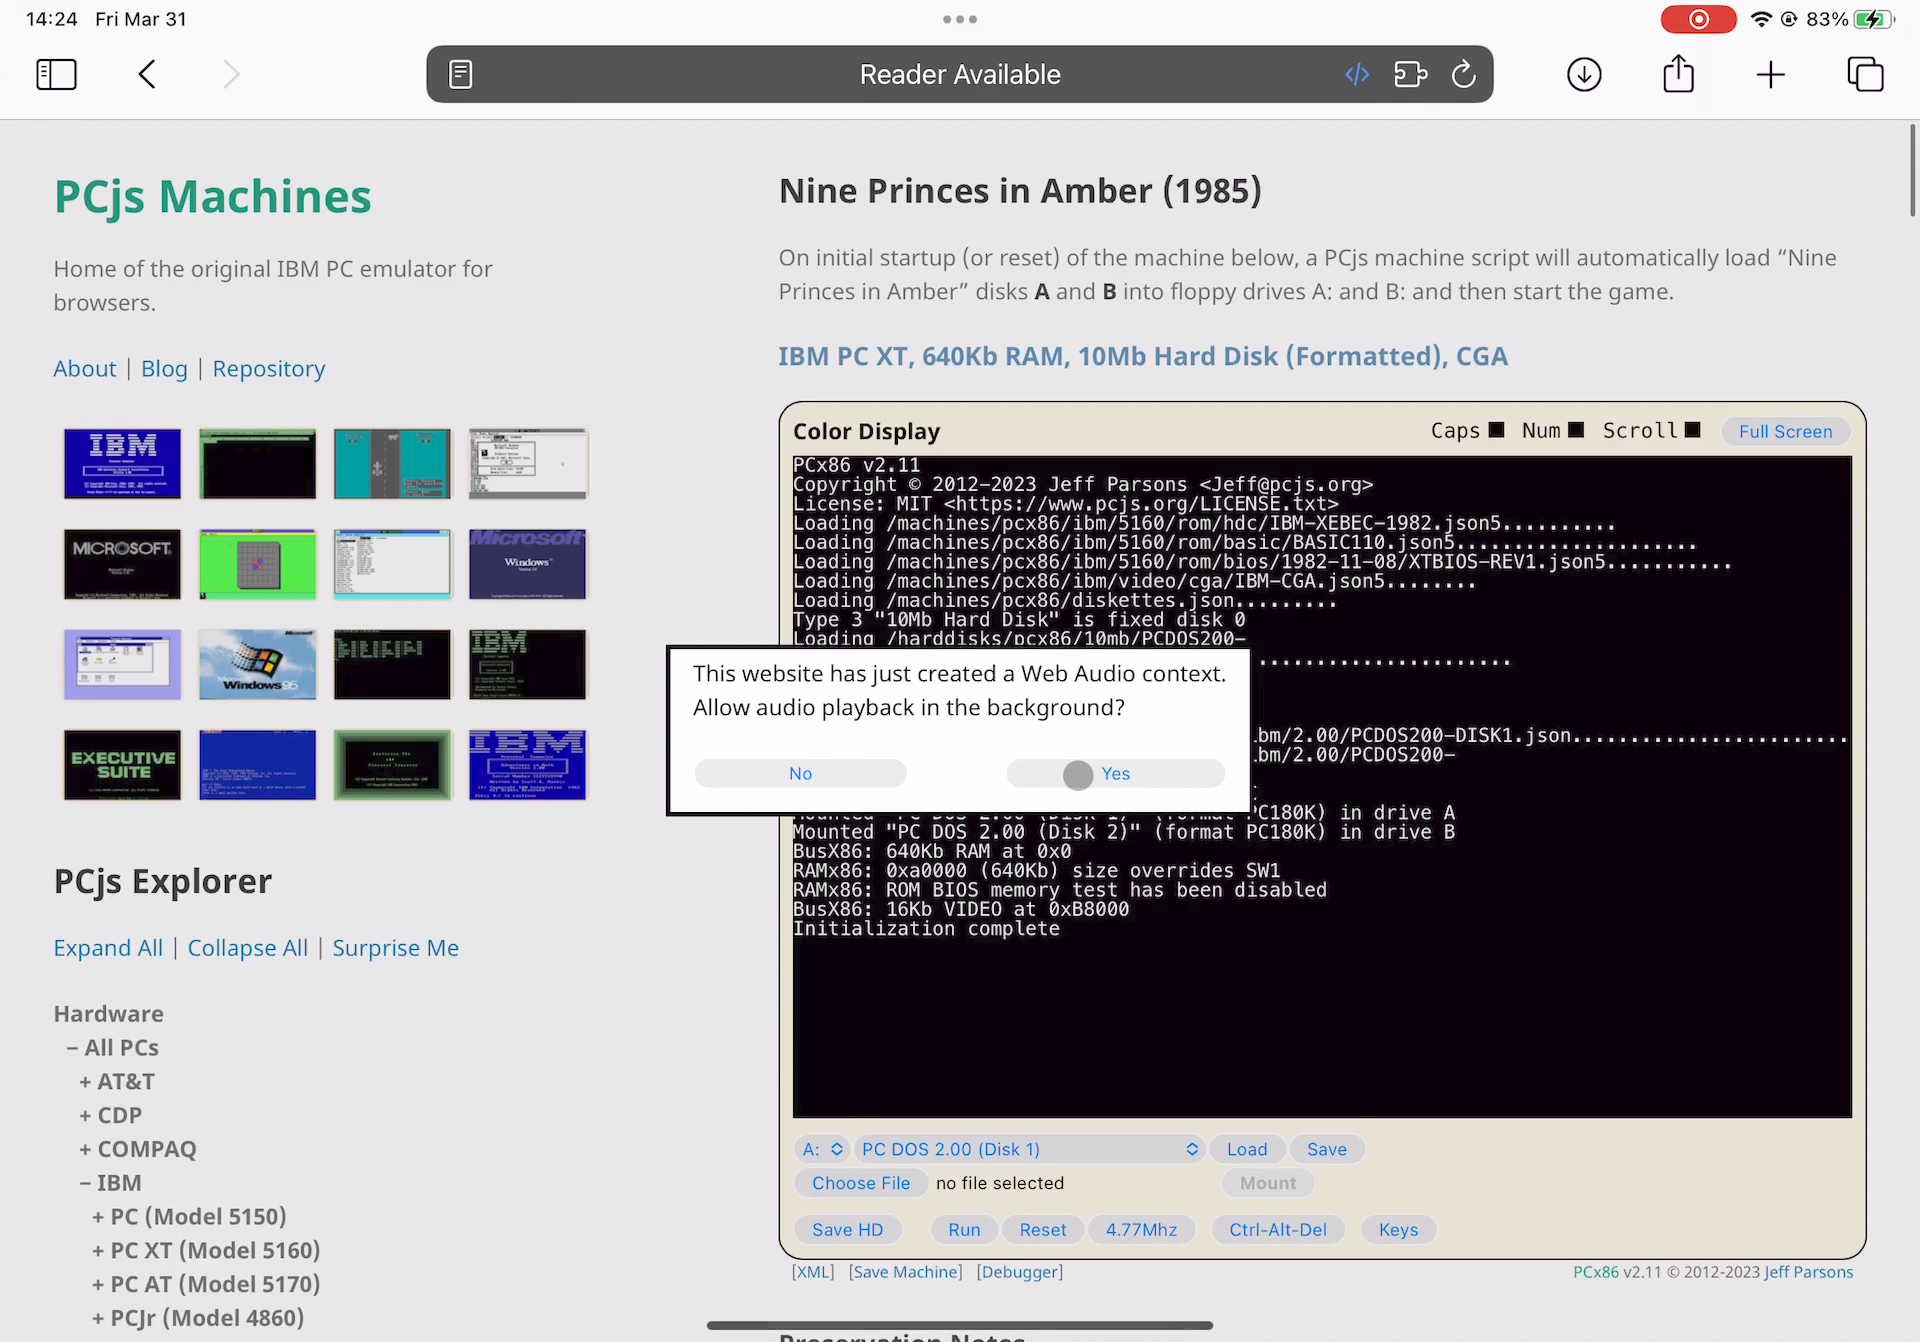Toggle the Caps lock indicator

[1496, 430]
